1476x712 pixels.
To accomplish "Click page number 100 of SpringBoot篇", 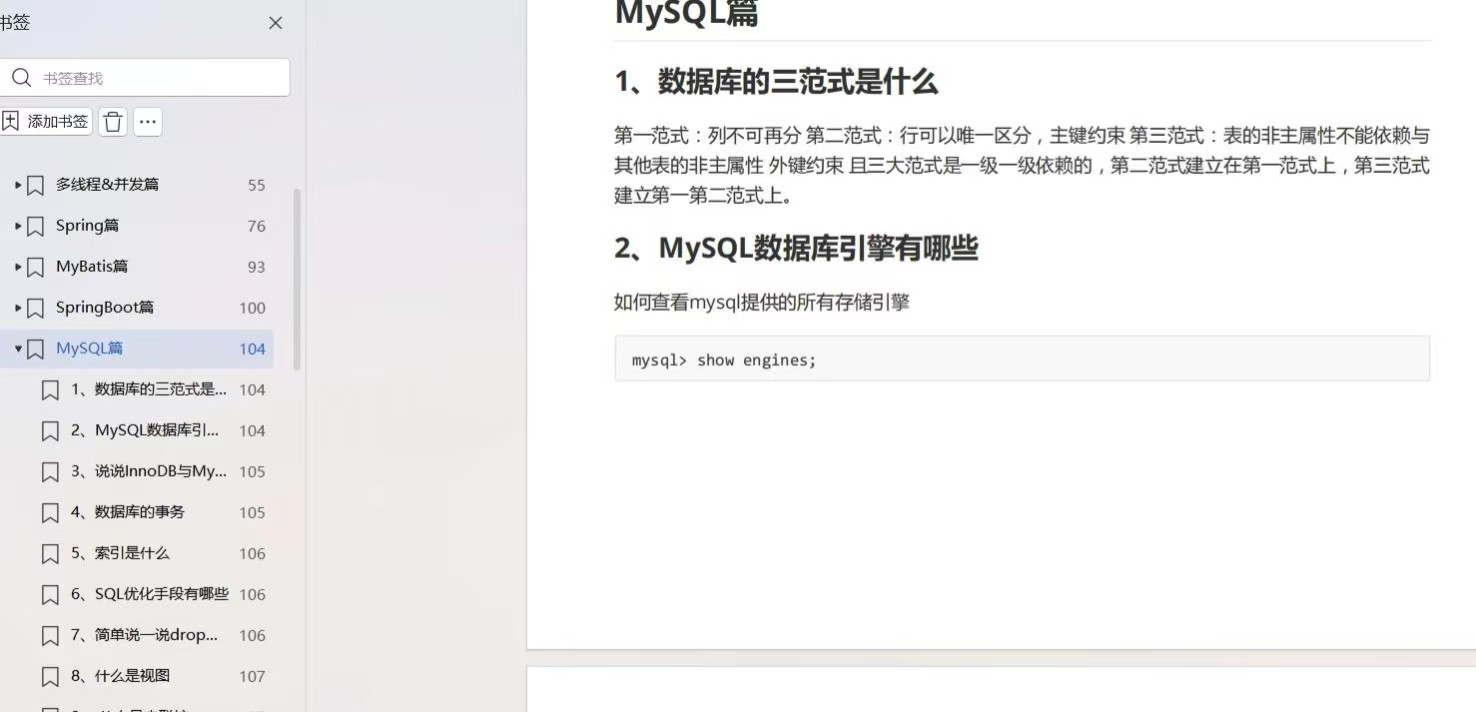I will [x=252, y=308].
